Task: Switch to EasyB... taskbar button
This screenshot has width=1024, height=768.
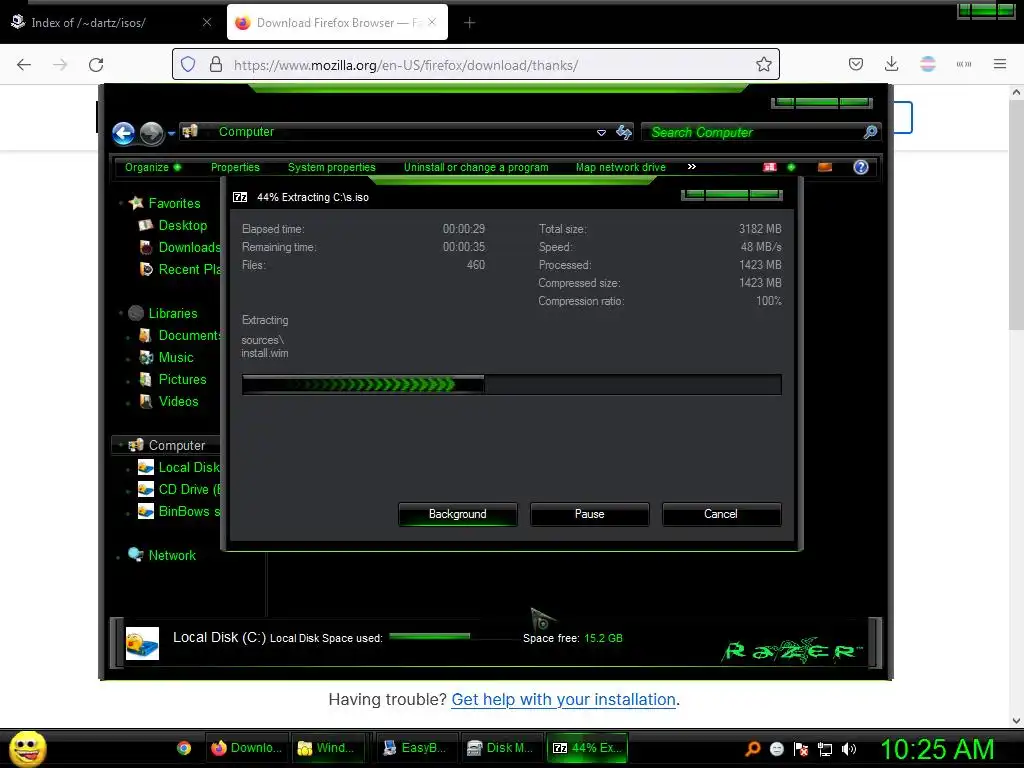Action: (x=416, y=748)
